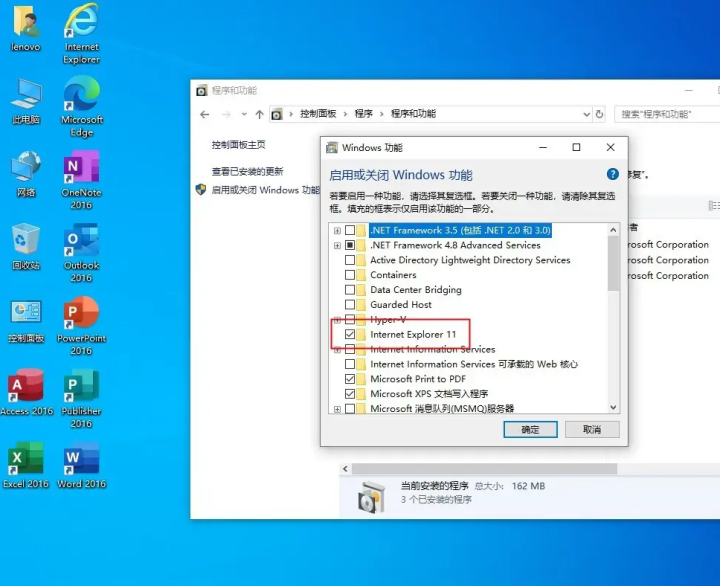Screen dimensions: 720x586
Task: Open the Publisher 2016 desktop shortcut
Action: click(x=81, y=390)
